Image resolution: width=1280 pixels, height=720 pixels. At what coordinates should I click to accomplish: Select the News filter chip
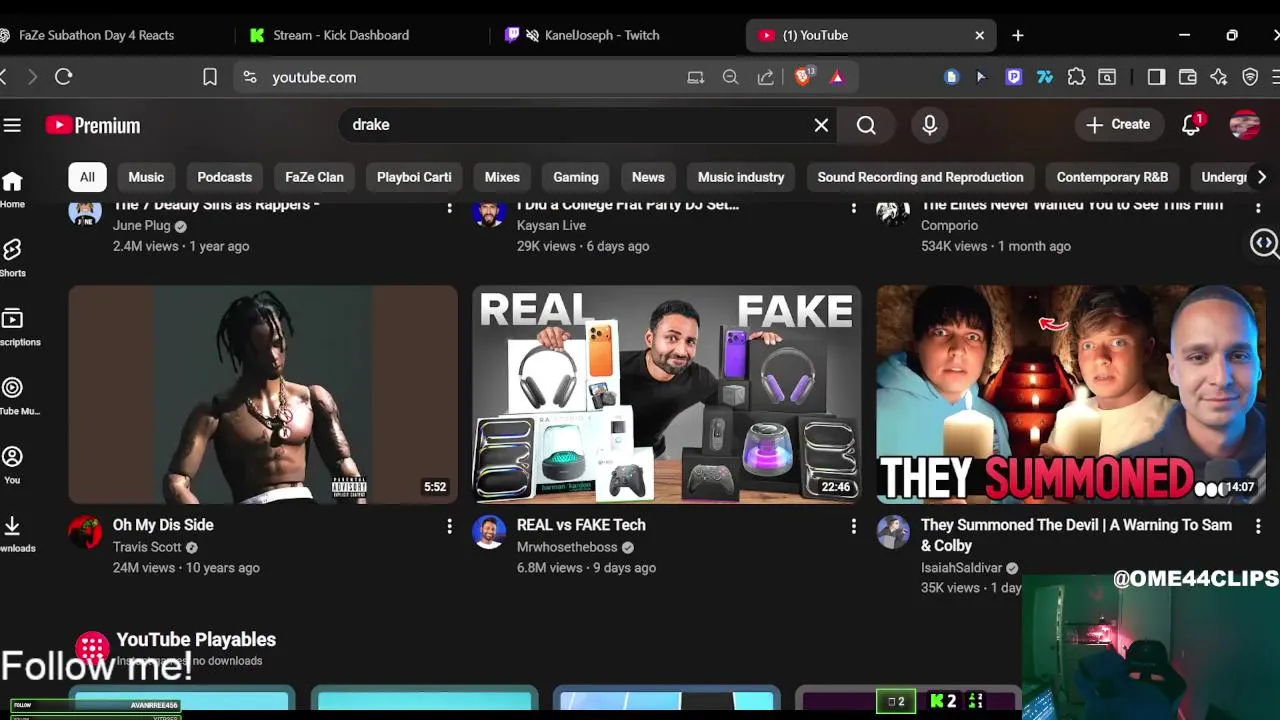pos(648,177)
